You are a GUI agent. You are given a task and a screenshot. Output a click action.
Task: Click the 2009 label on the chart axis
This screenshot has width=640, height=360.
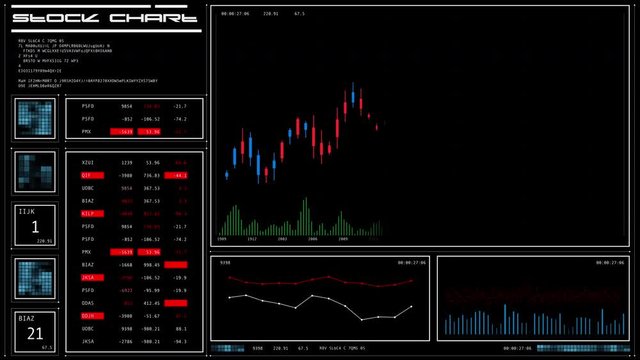343,239
